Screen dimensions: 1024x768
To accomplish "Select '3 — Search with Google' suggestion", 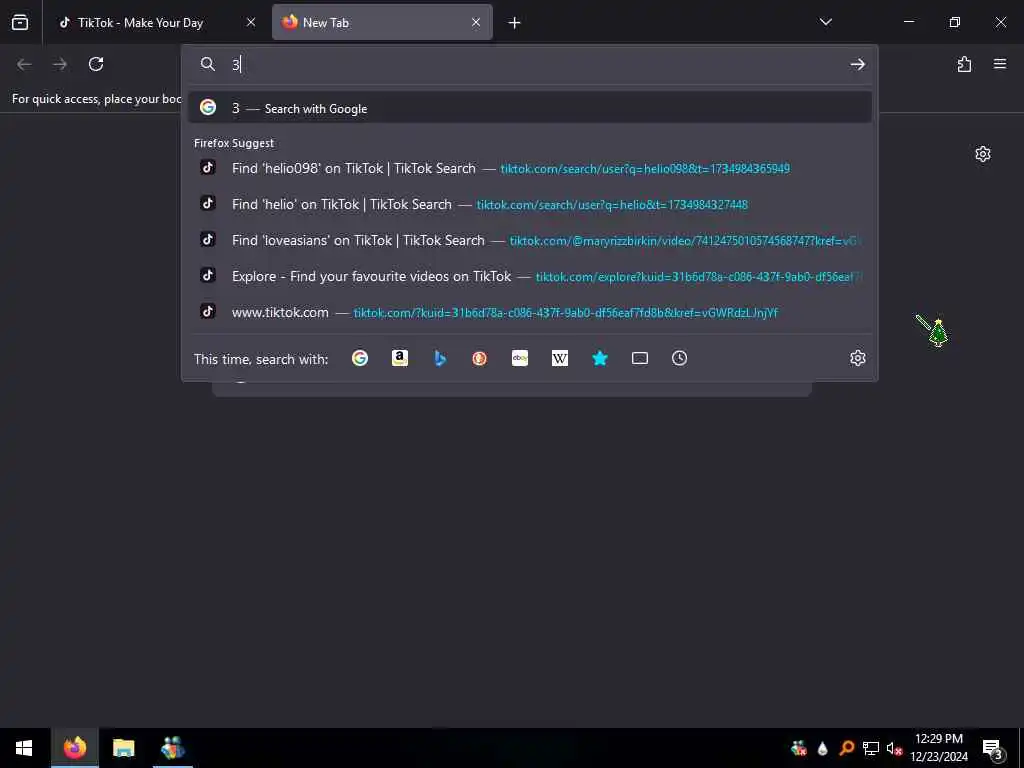I will click(x=530, y=108).
